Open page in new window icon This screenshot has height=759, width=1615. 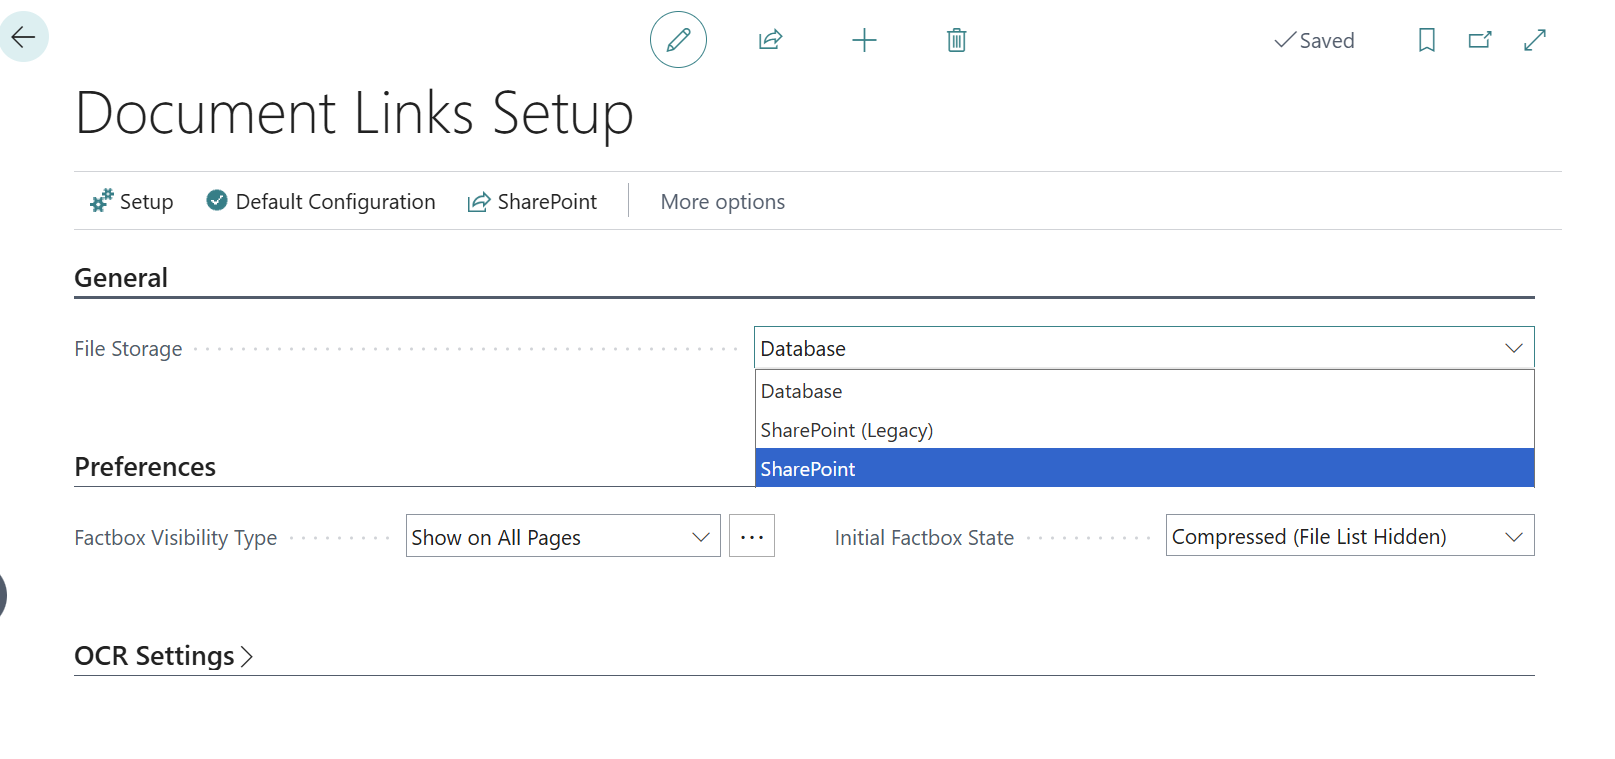[1480, 40]
